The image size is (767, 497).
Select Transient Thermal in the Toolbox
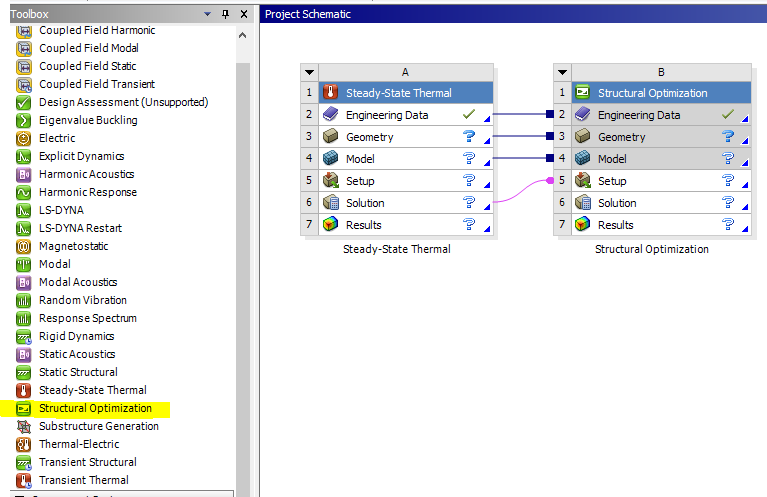83,480
